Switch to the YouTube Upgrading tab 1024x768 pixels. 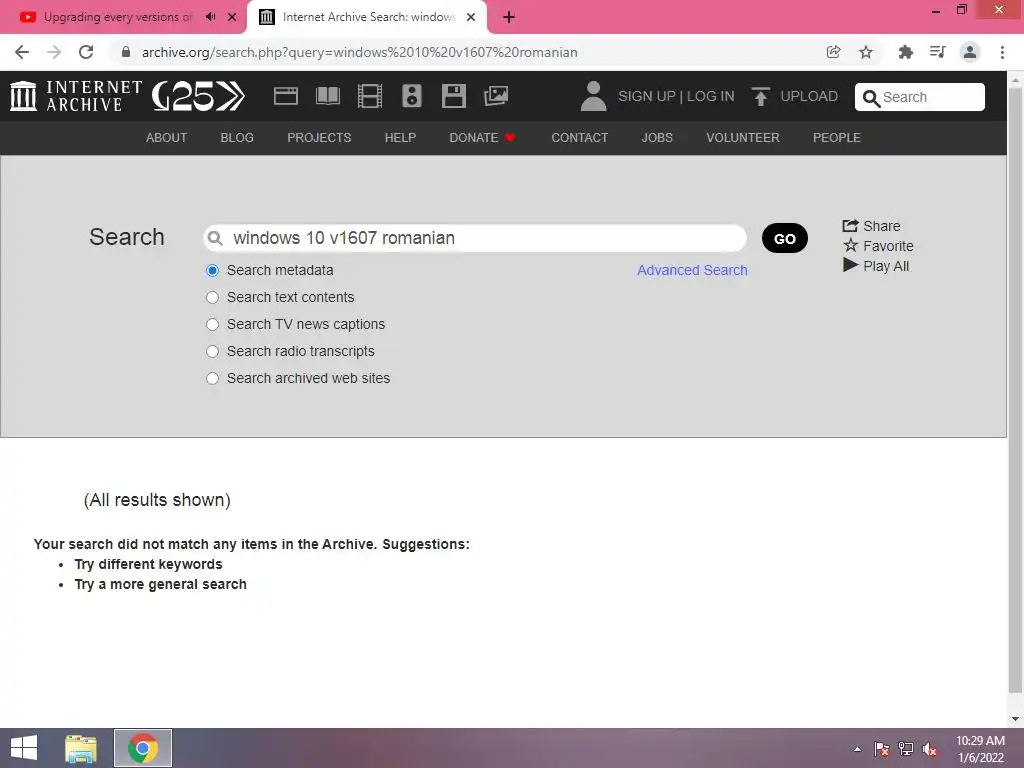(x=118, y=17)
